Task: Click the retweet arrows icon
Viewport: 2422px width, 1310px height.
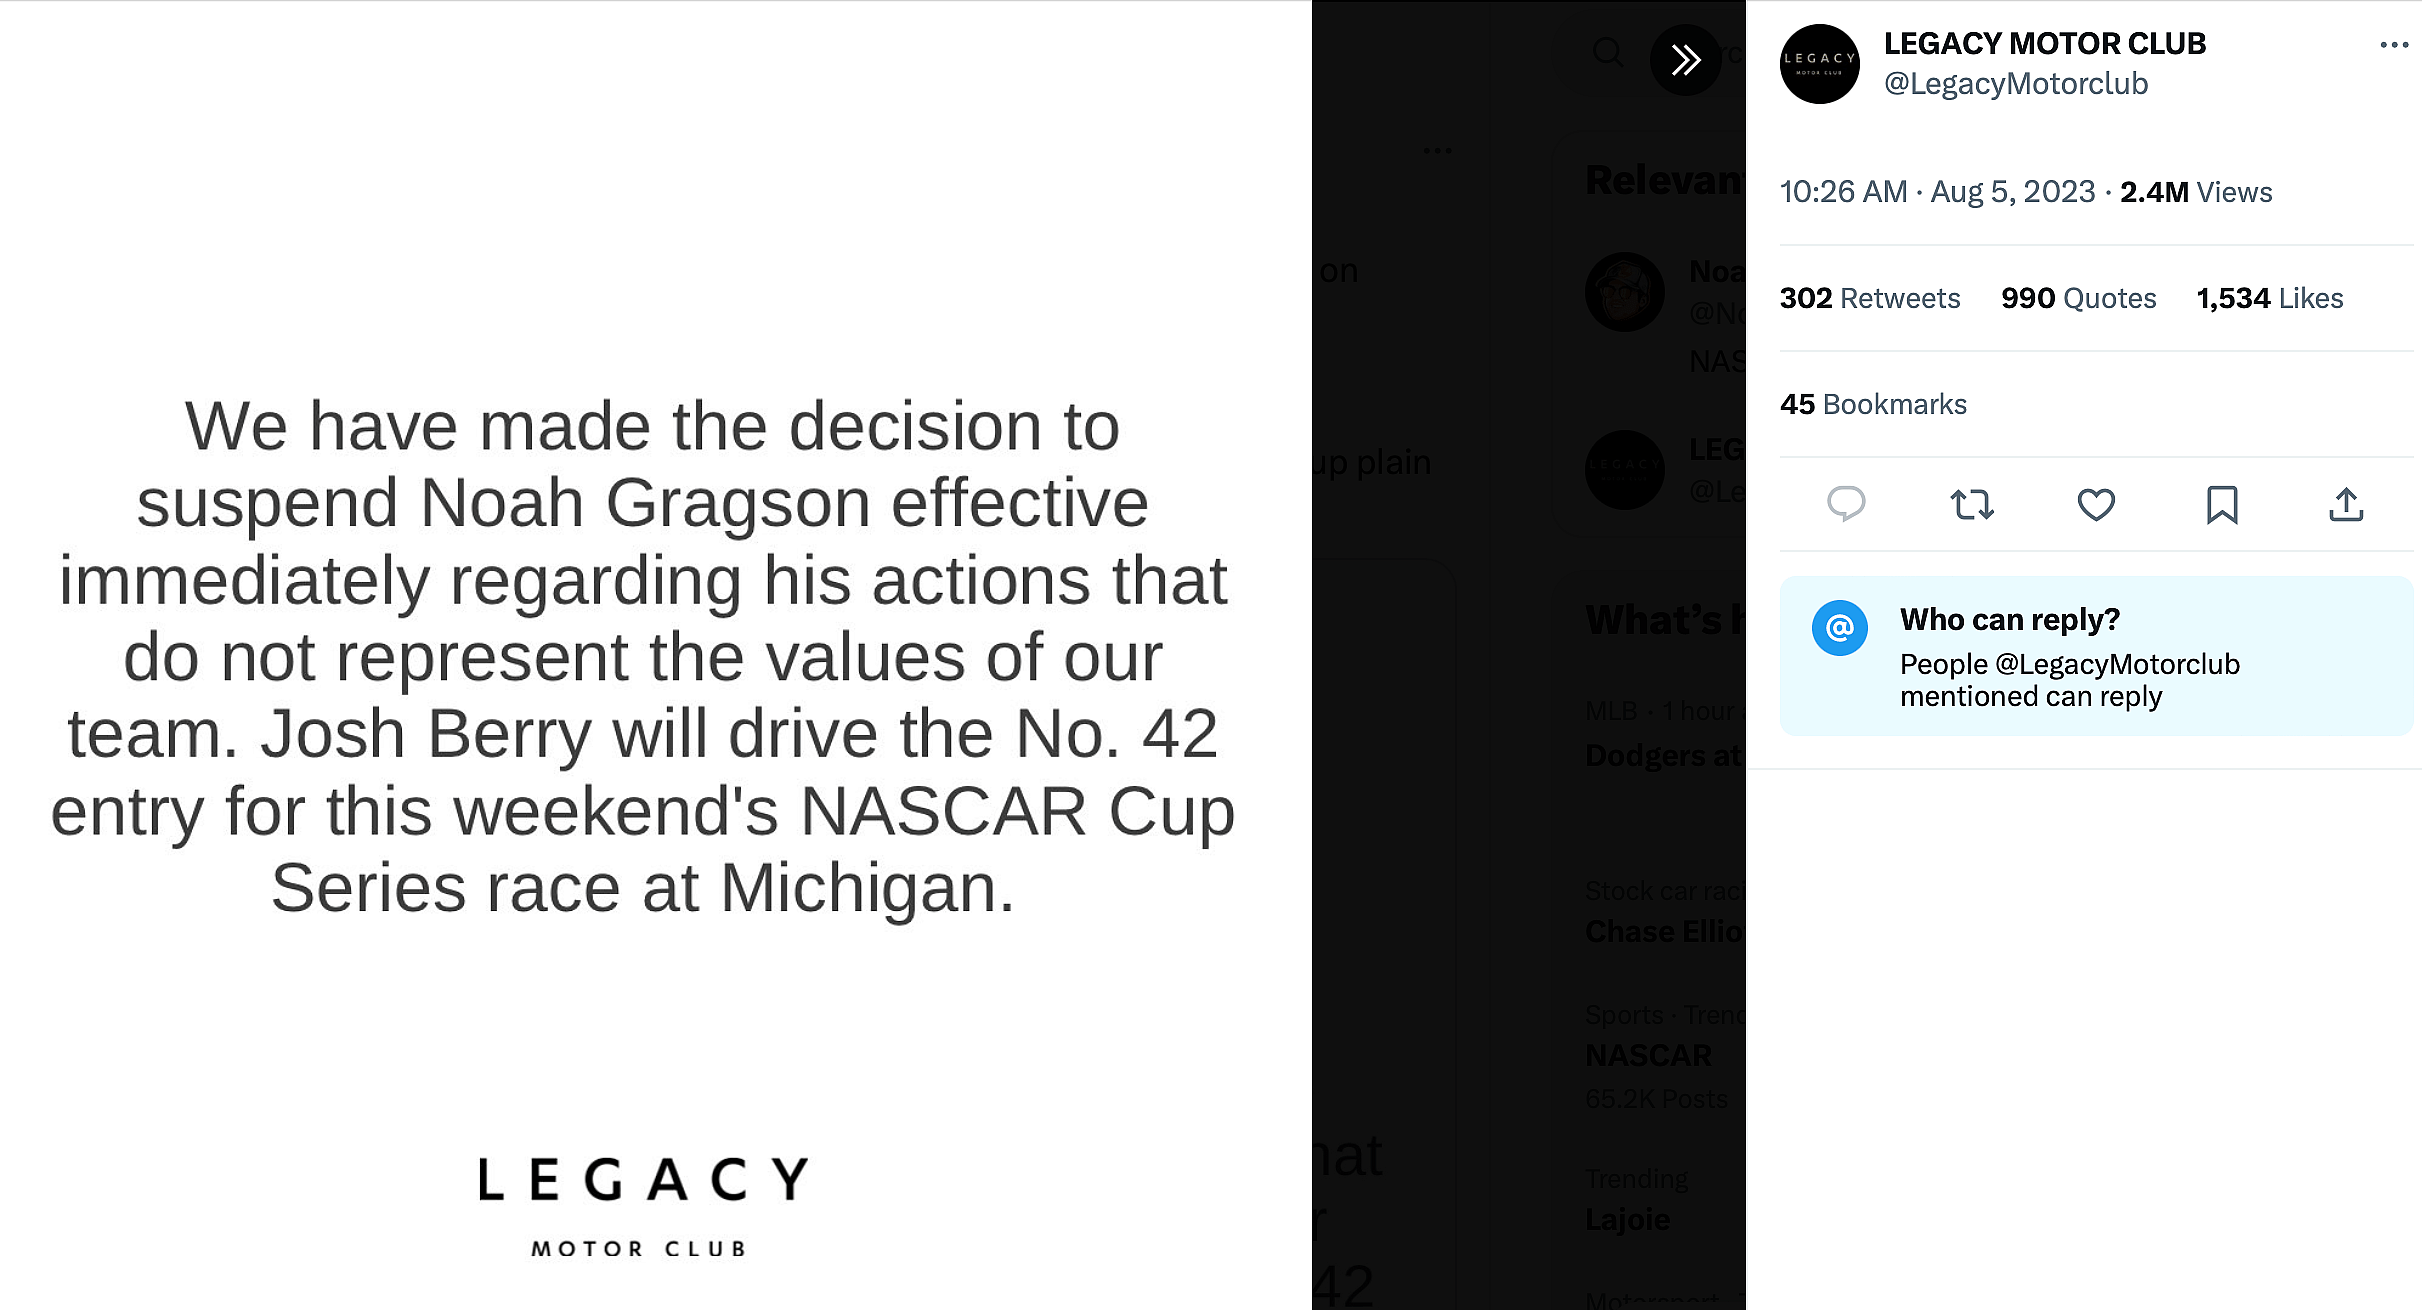Action: [x=1972, y=504]
